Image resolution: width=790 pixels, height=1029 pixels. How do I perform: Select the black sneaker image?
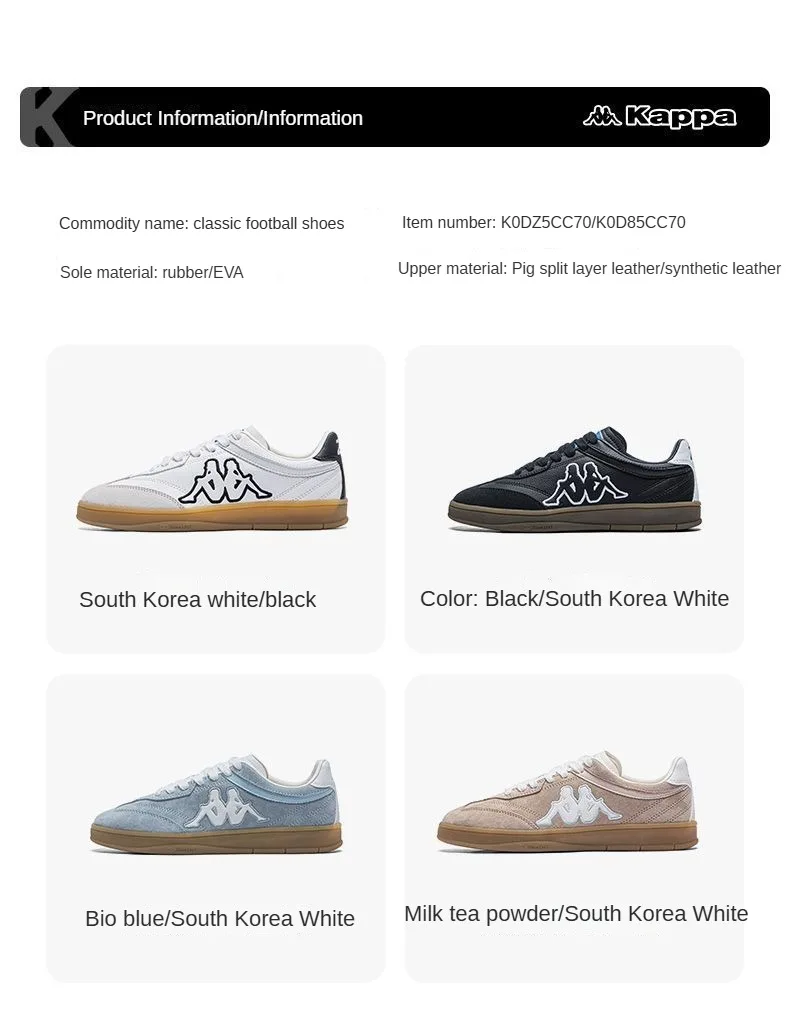click(576, 480)
